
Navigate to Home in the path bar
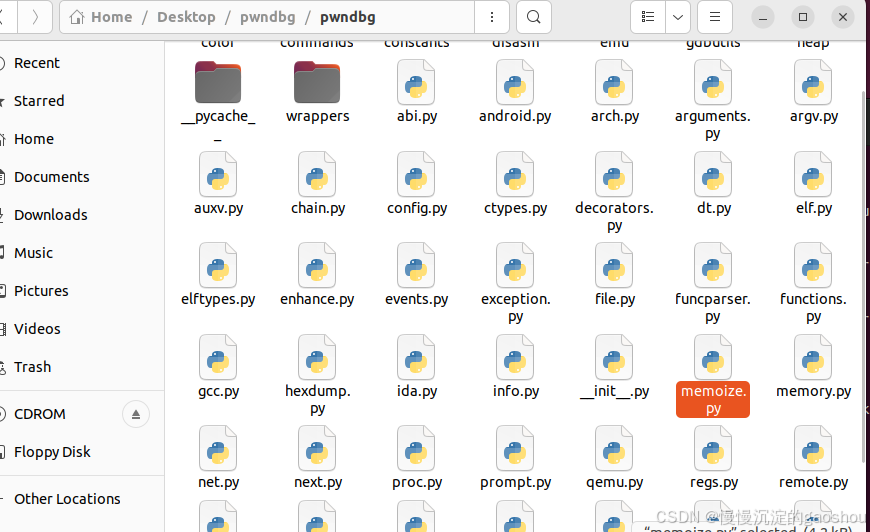click(x=101, y=17)
